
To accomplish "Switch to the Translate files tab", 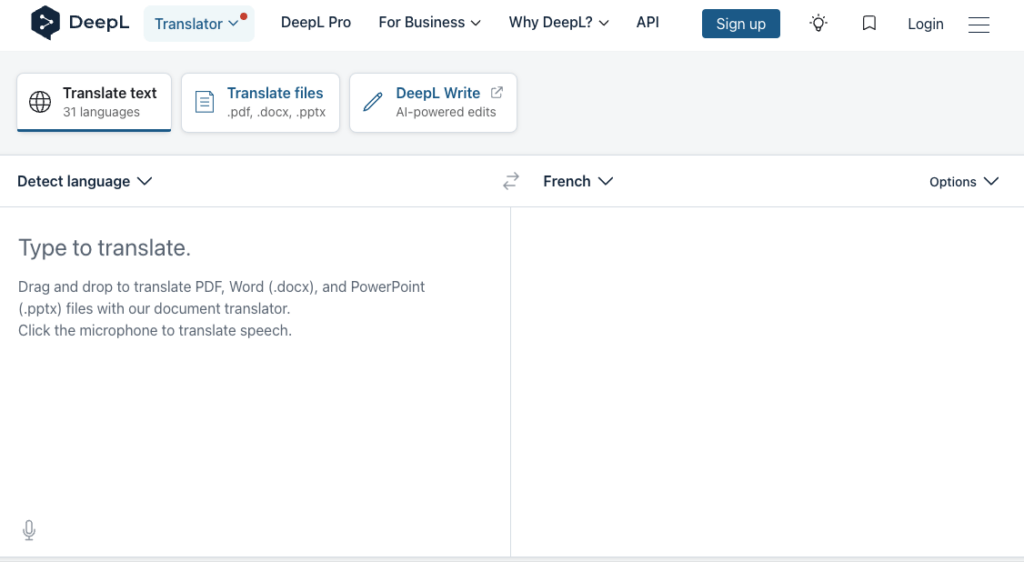I will point(260,102).
